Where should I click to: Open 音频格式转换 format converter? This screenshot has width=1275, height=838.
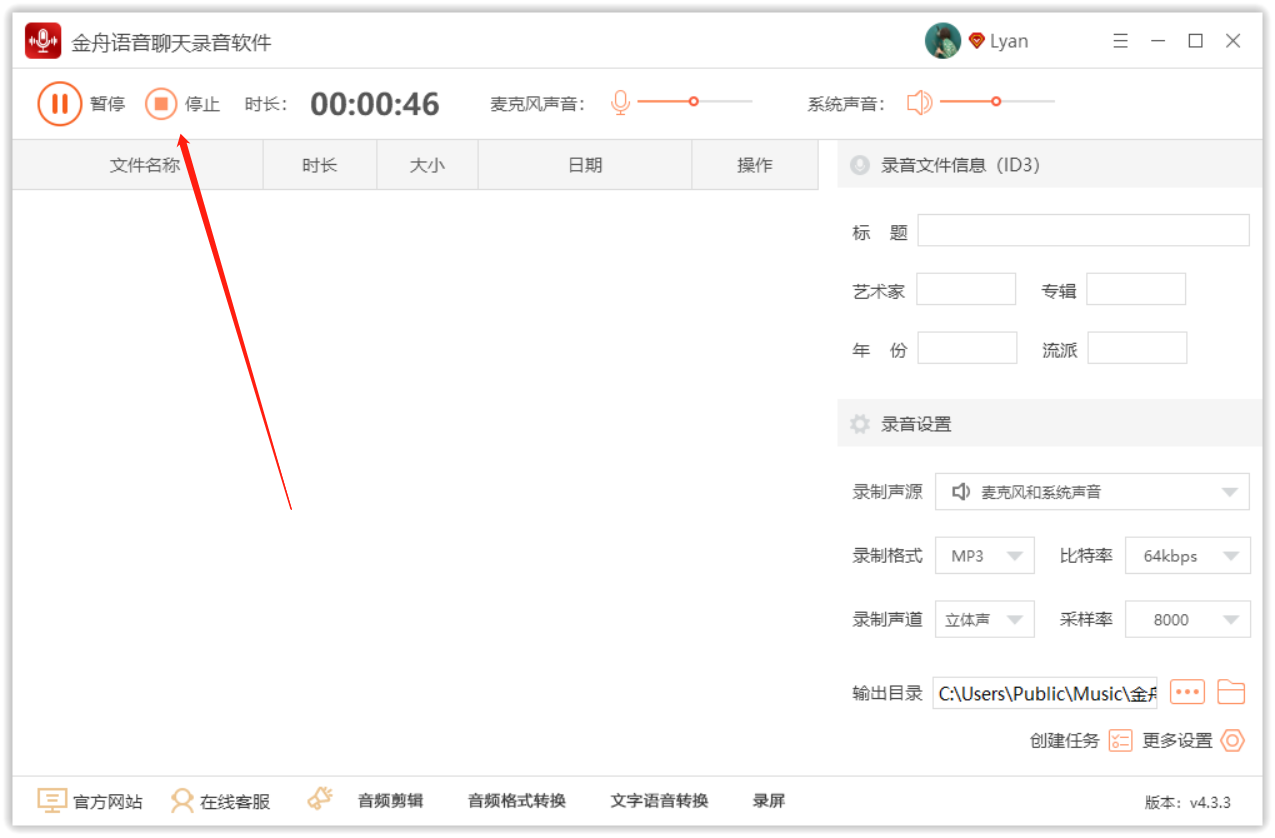(517, 800)
